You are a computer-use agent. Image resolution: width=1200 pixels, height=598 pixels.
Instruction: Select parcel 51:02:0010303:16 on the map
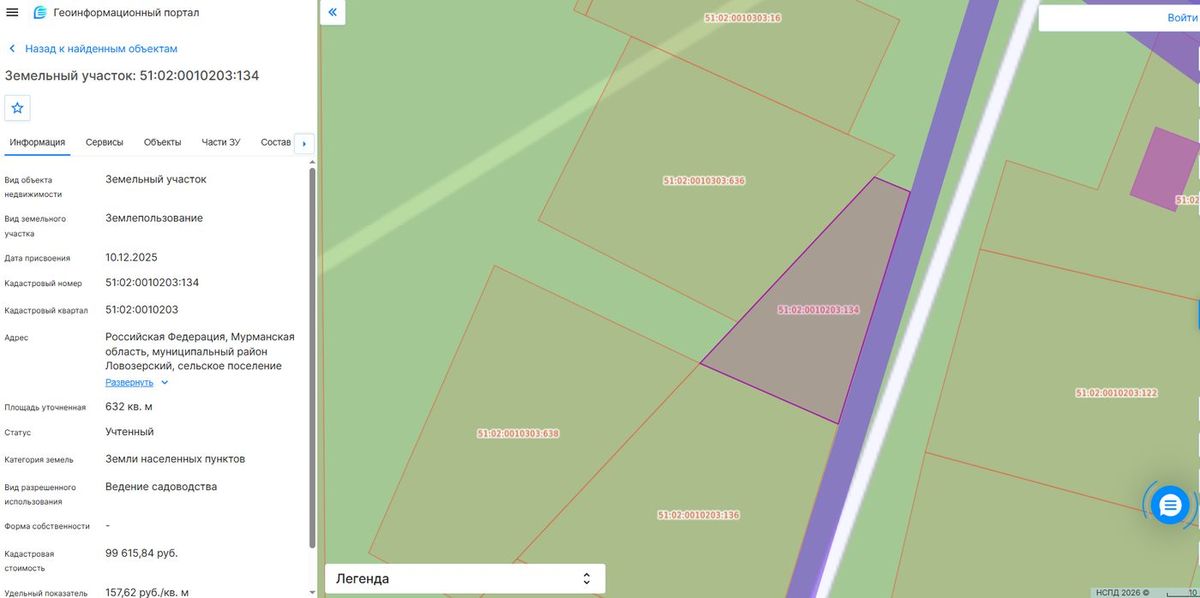(x=742, y=18)
